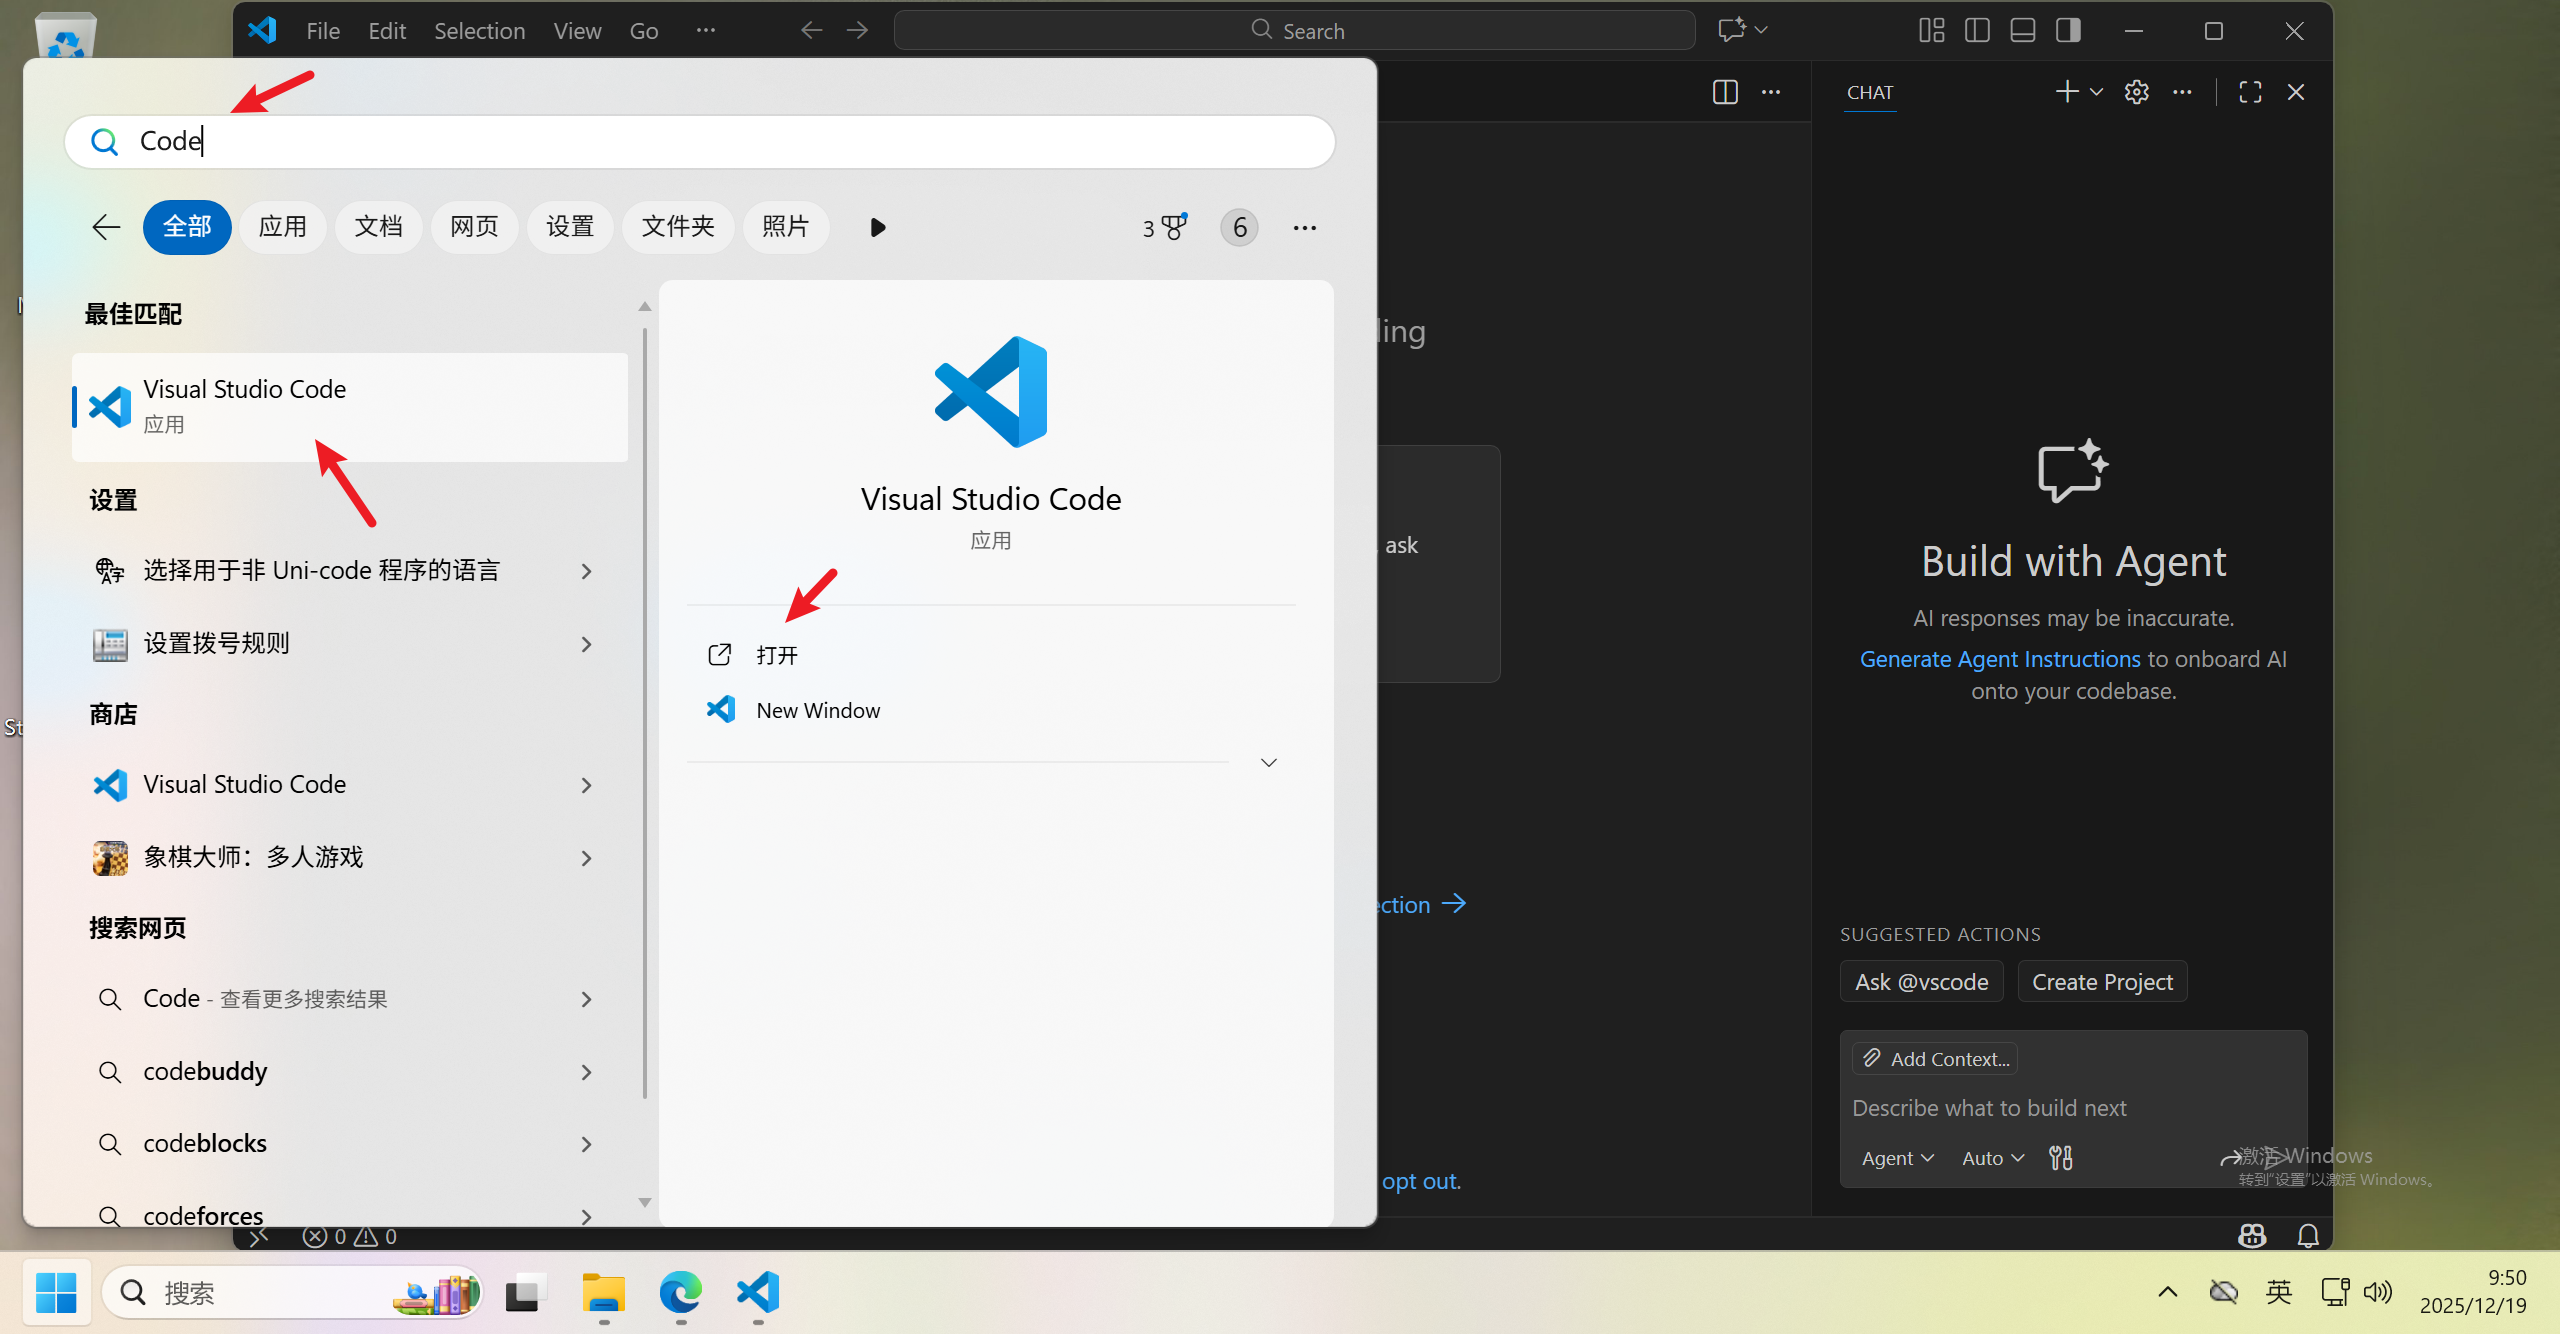
Task: Click the chat settings gear icon
Action: (x=2137, y=92)
